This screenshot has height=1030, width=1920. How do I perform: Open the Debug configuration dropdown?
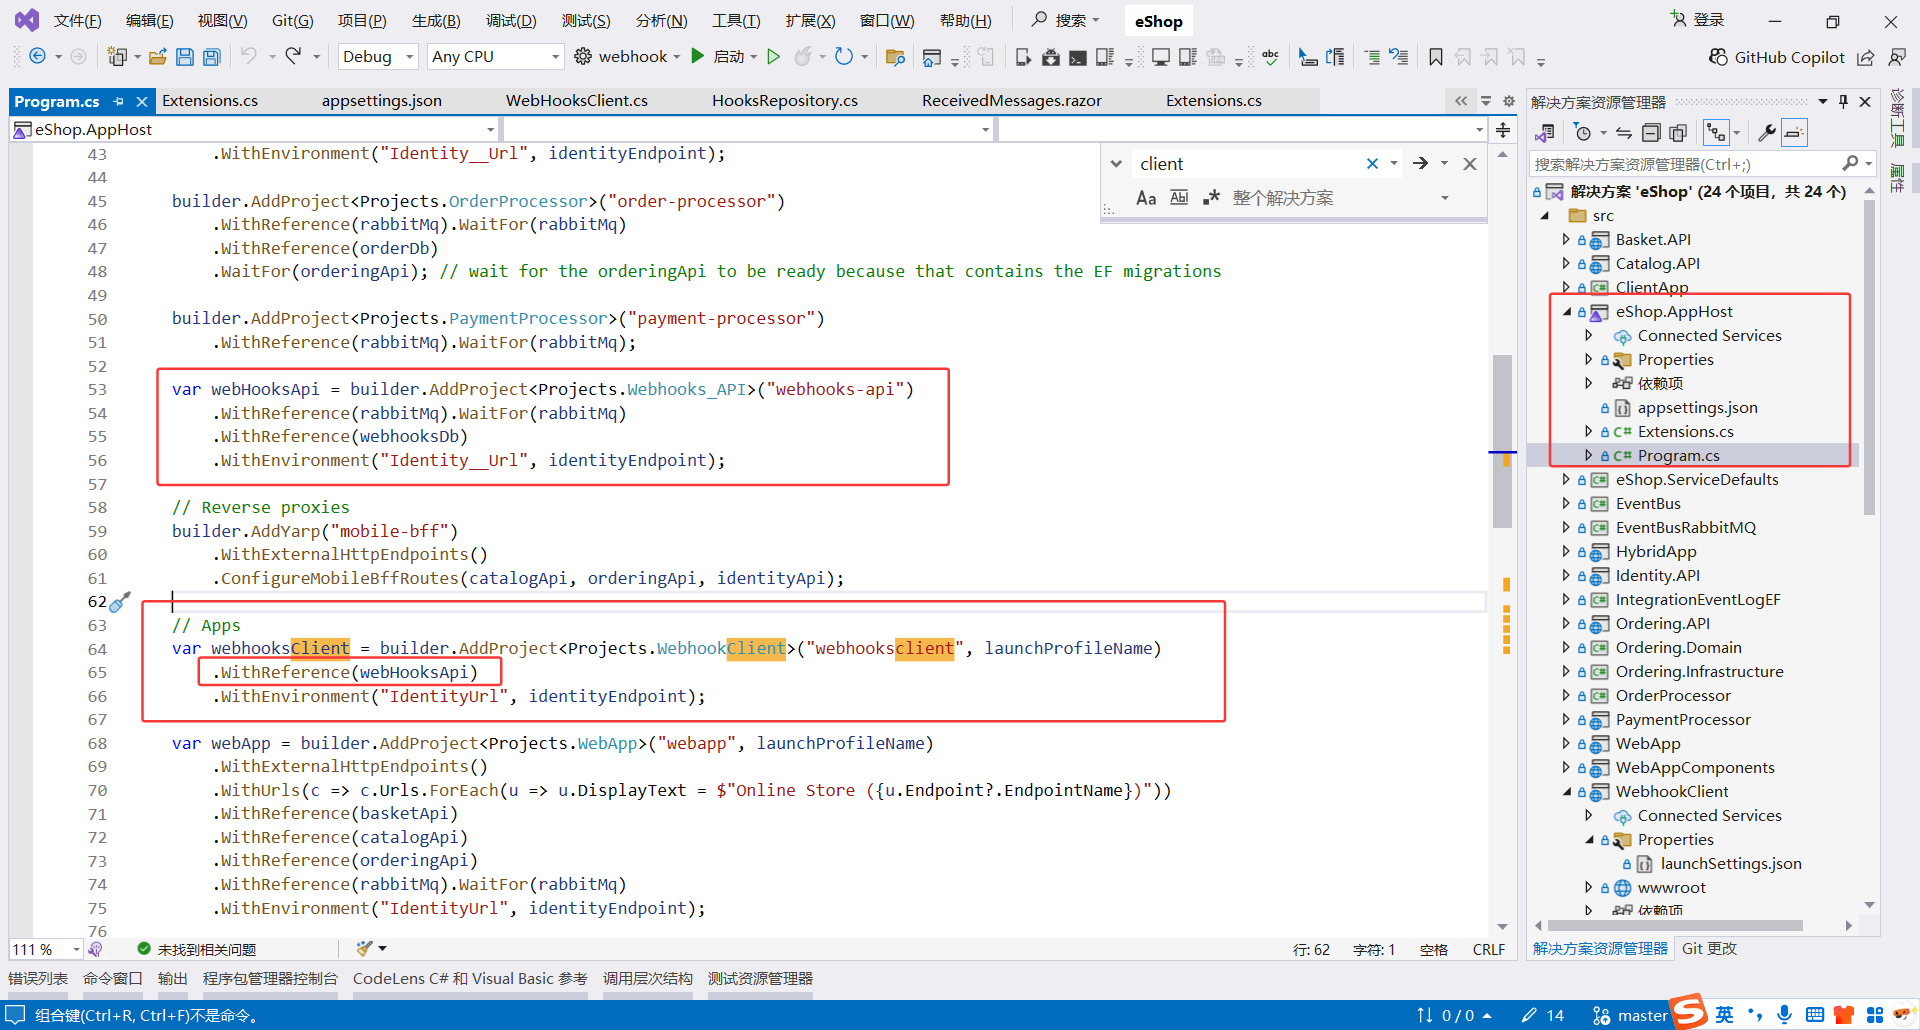[378, 57]
